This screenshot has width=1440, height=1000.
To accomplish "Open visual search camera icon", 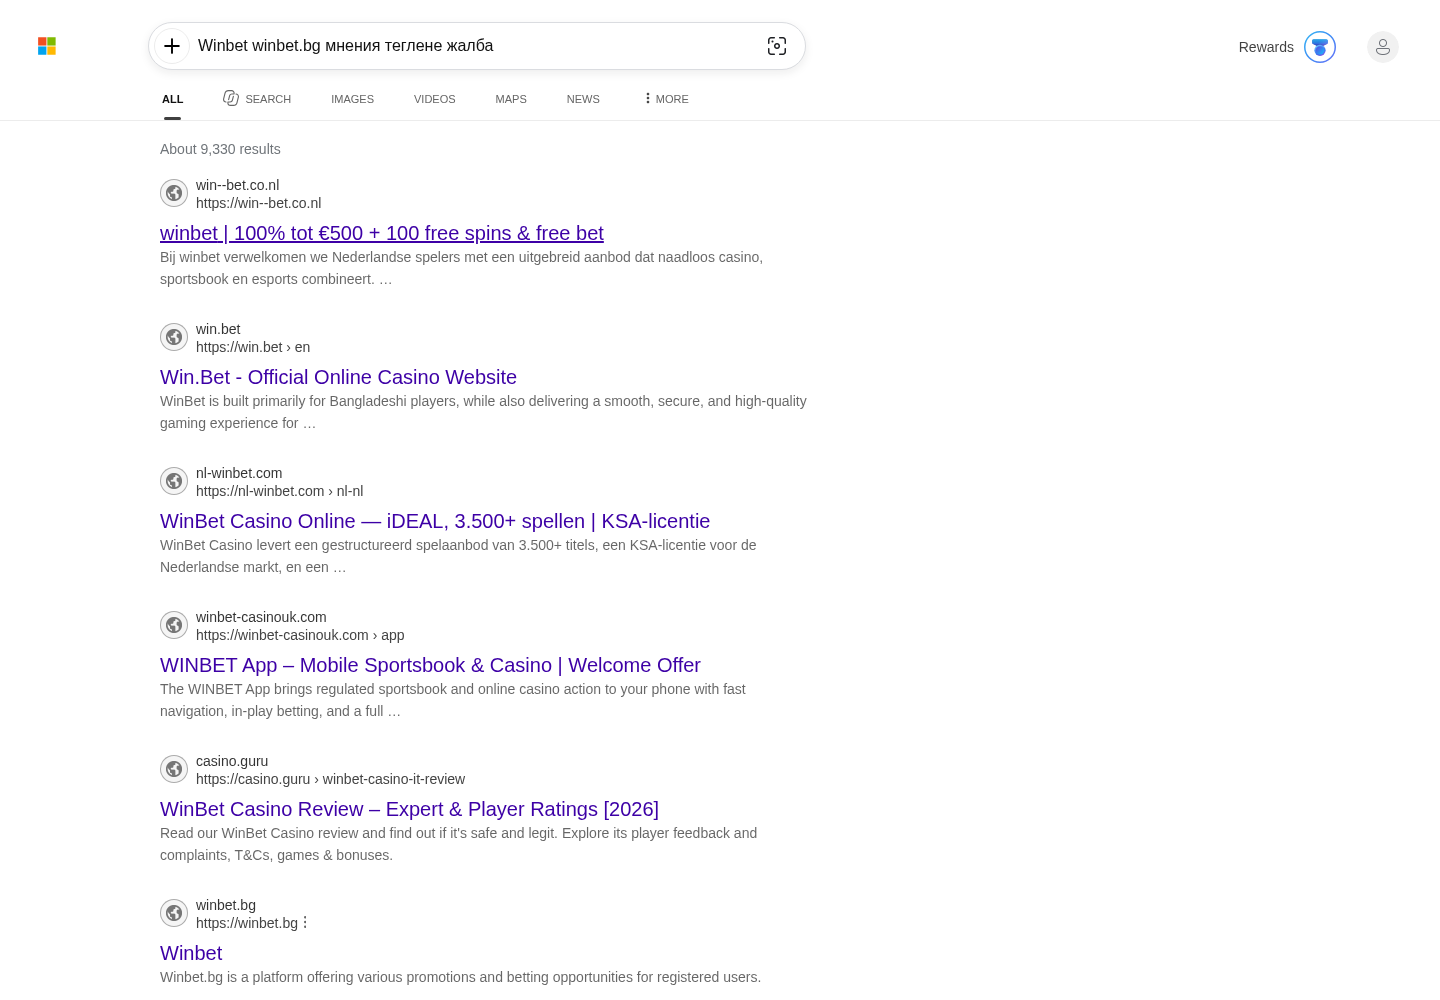I will pyautogui.click(x=777, y=46).
